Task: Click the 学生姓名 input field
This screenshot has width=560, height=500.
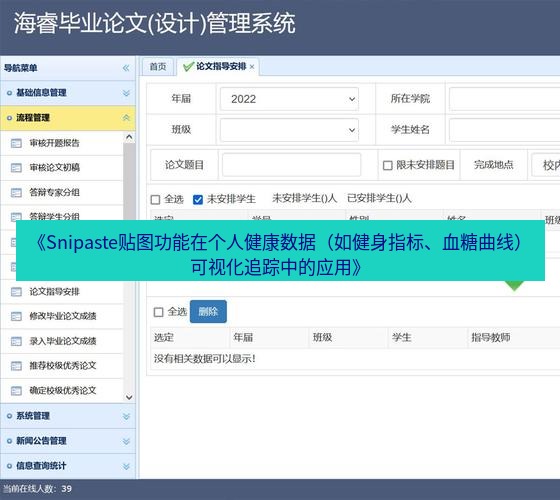Action: 505,130
